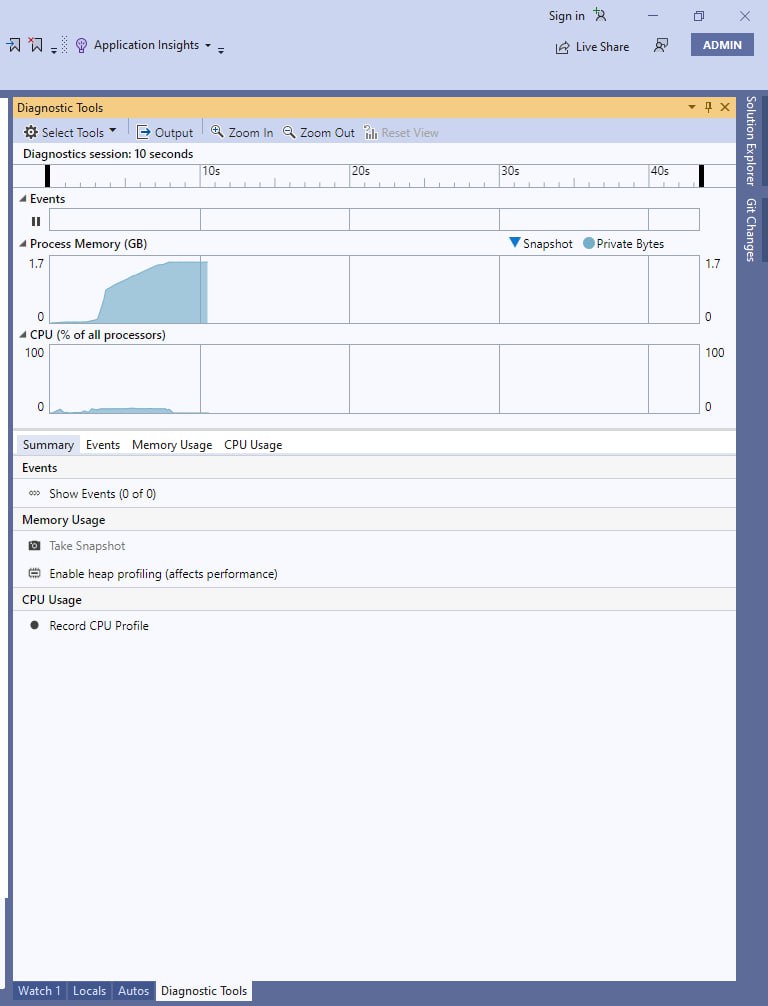Click the Select Tools gear icon
Viewport: 768px width, 1006px height.
(31, 132)
